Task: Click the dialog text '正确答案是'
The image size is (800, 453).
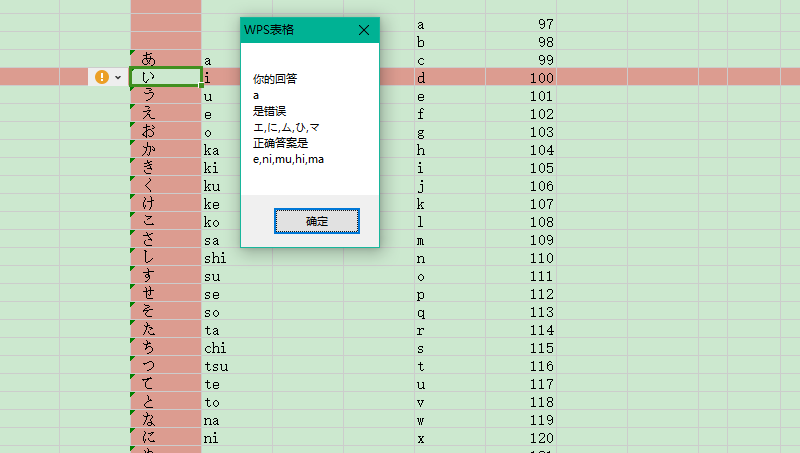Action: (281, 143)
